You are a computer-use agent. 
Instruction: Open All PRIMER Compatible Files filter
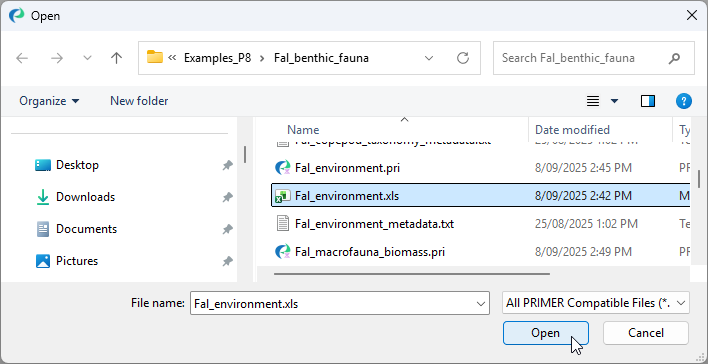(596, 303)
